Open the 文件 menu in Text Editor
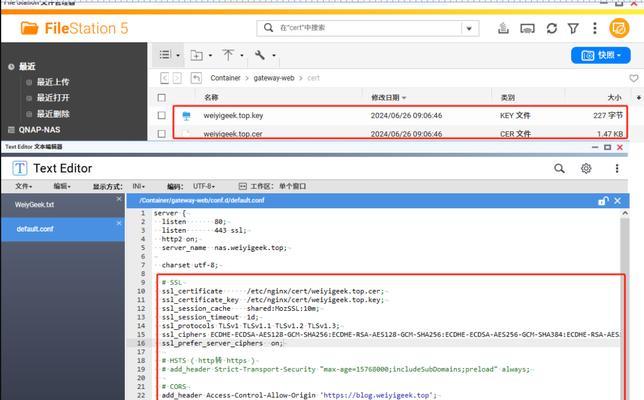Image resolution: width=644 pixels, height=400 pixels. (23, 186)
